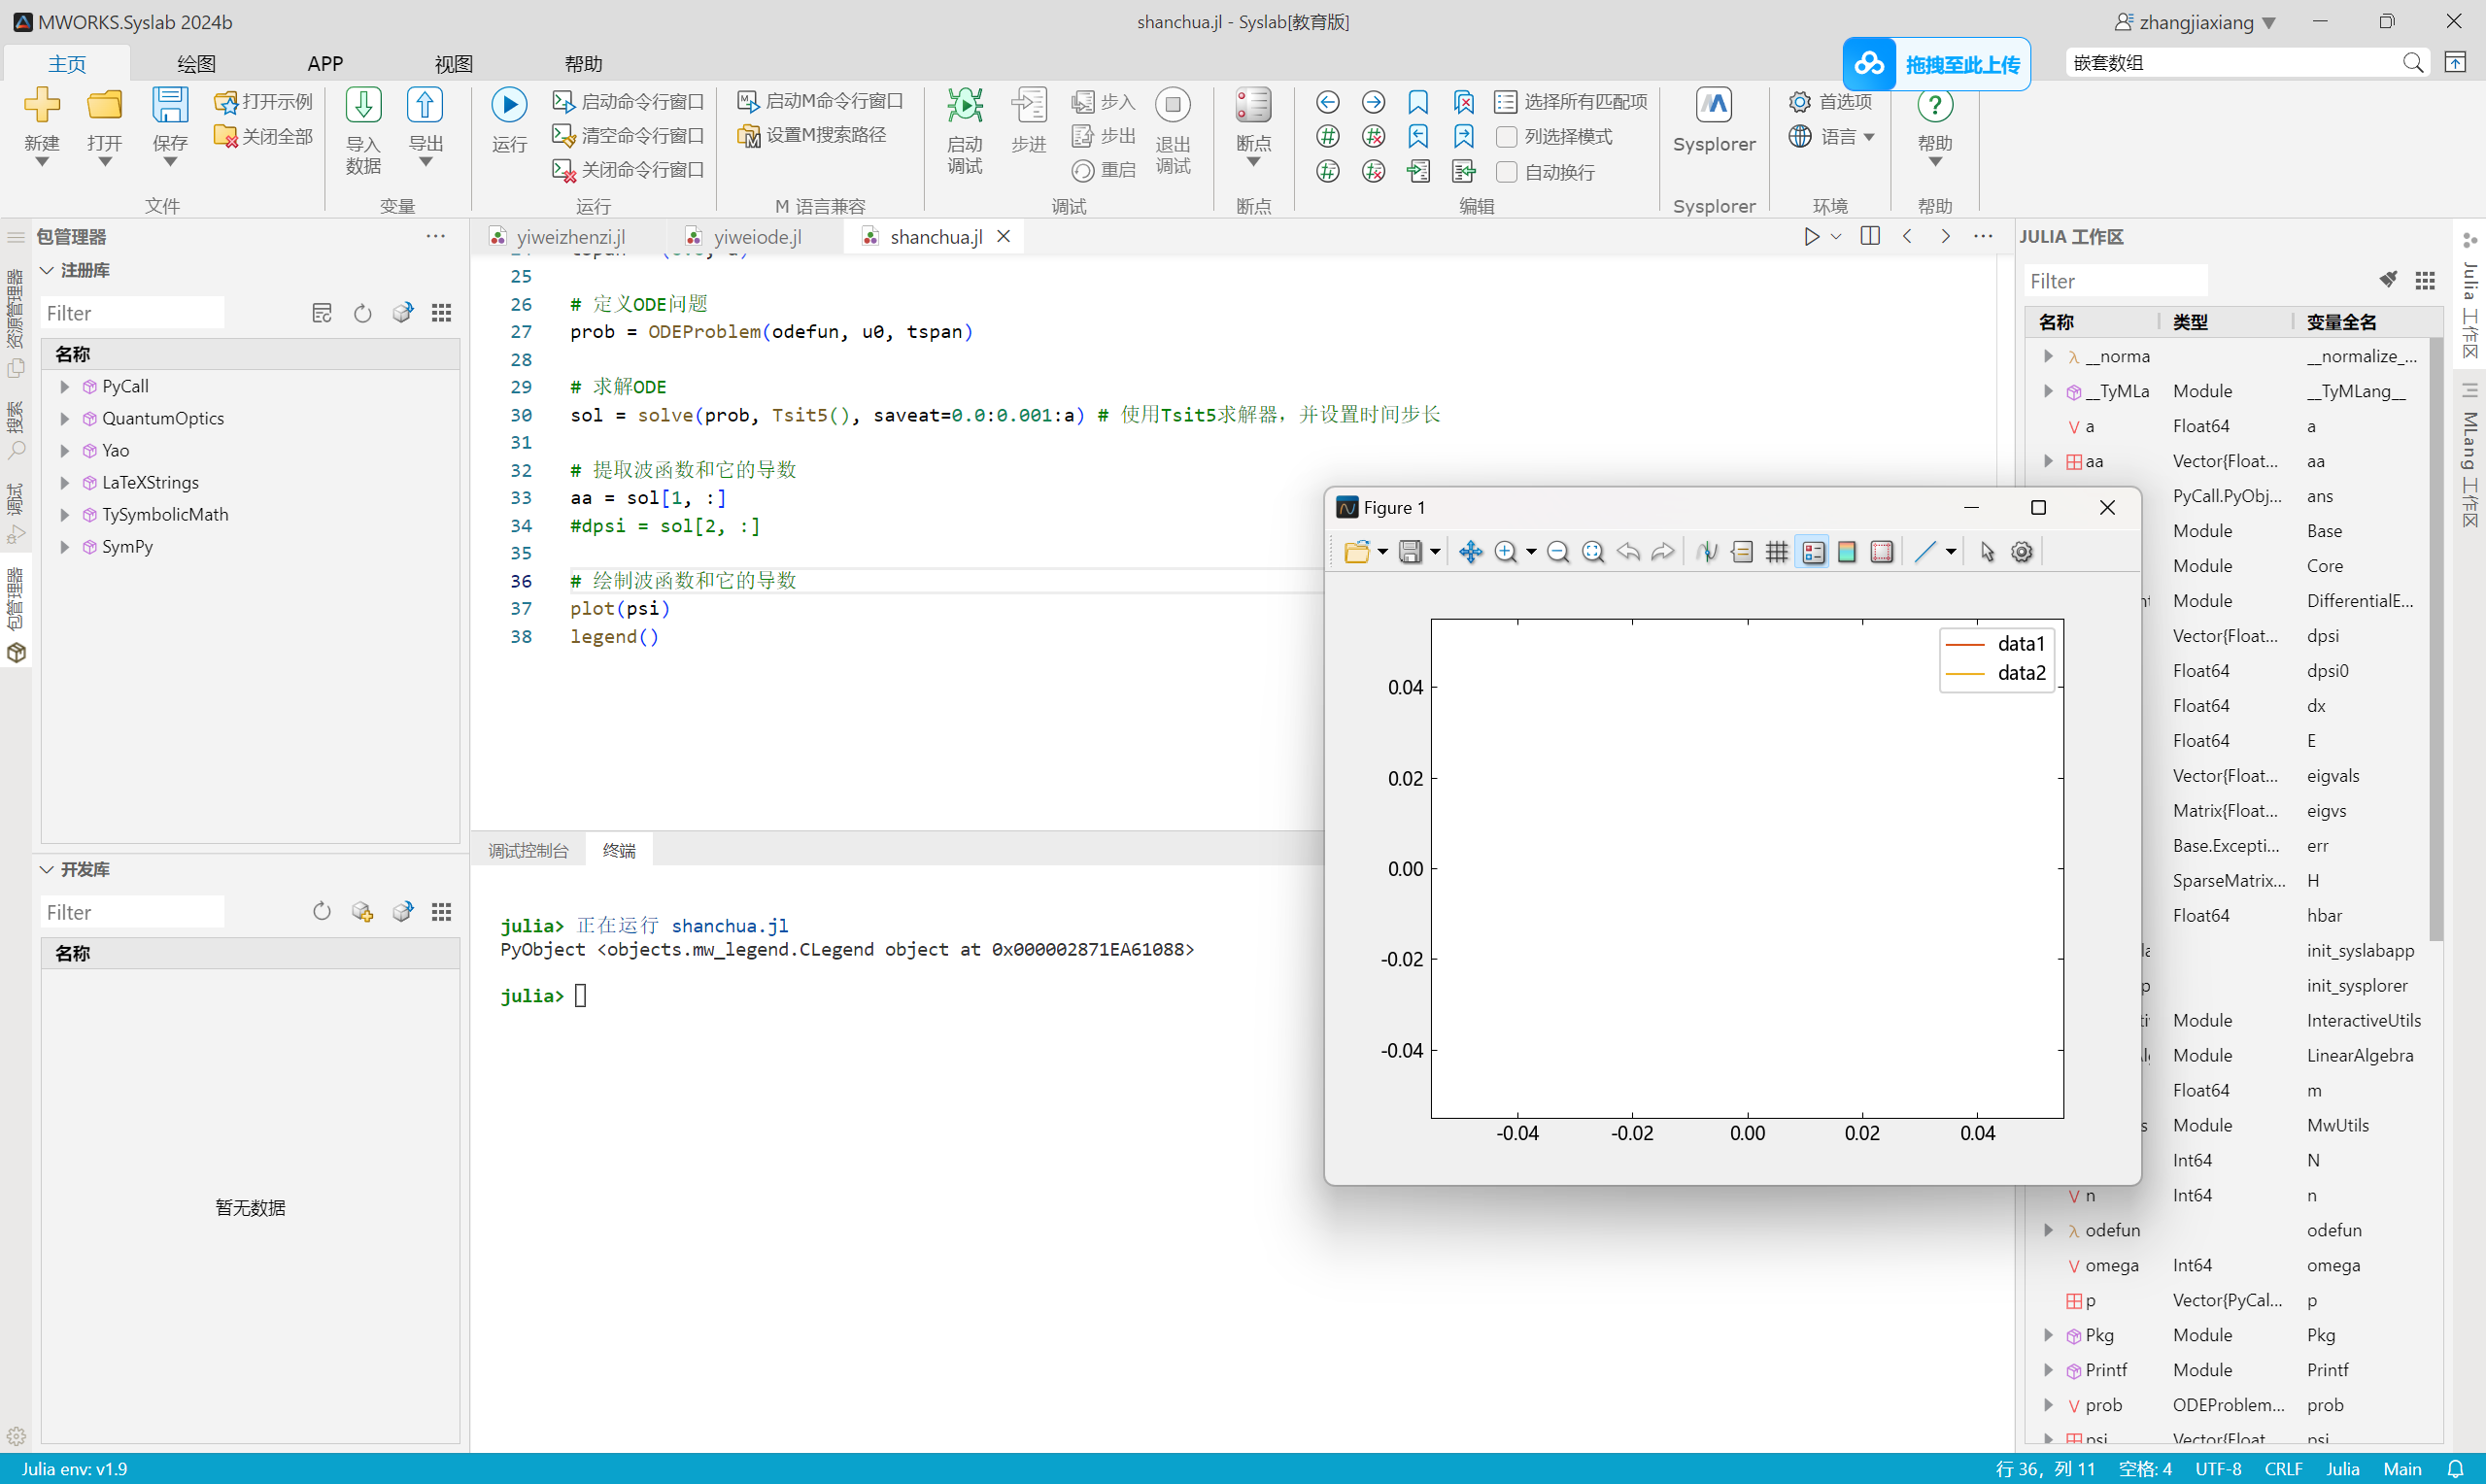
Task: Select the Pan tool in Figure 1 toolbar
Action: click(1470, 552)
